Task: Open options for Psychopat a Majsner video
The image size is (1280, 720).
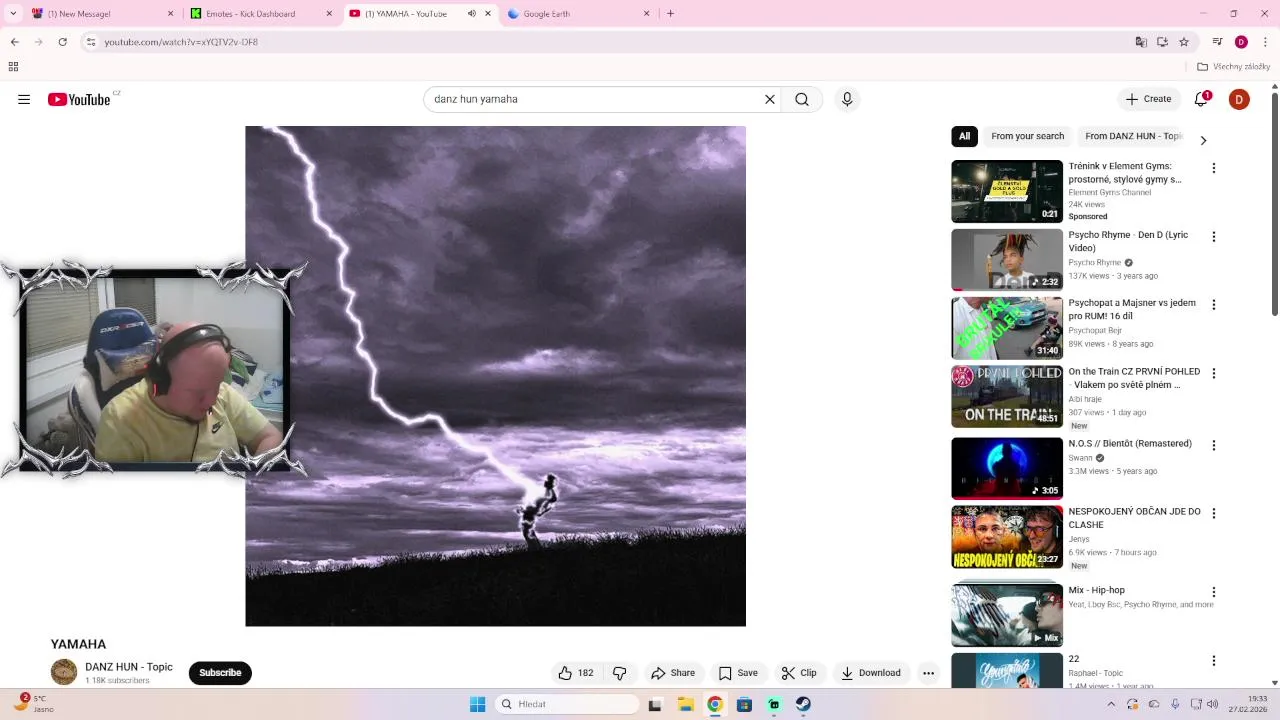Action: point(1214,305)
